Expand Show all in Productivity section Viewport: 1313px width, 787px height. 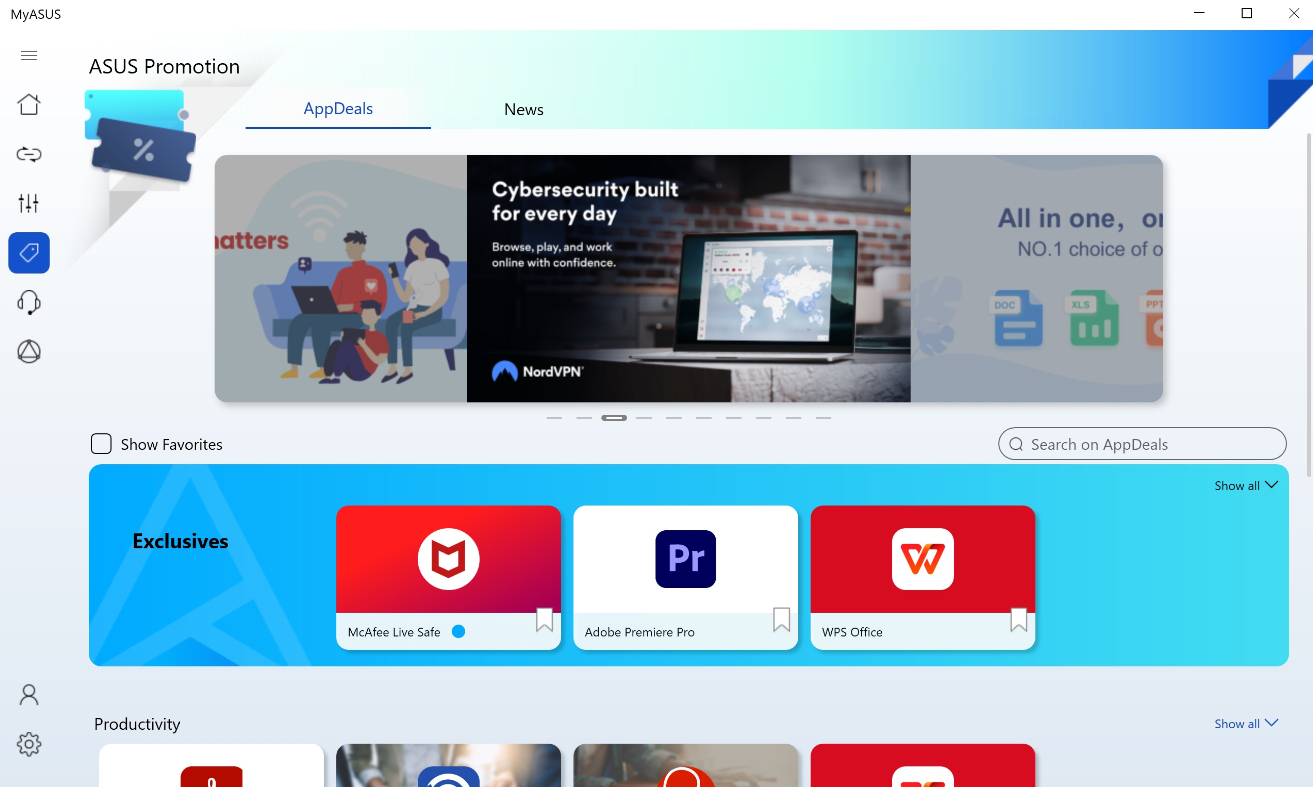(x=1246, y=723)
